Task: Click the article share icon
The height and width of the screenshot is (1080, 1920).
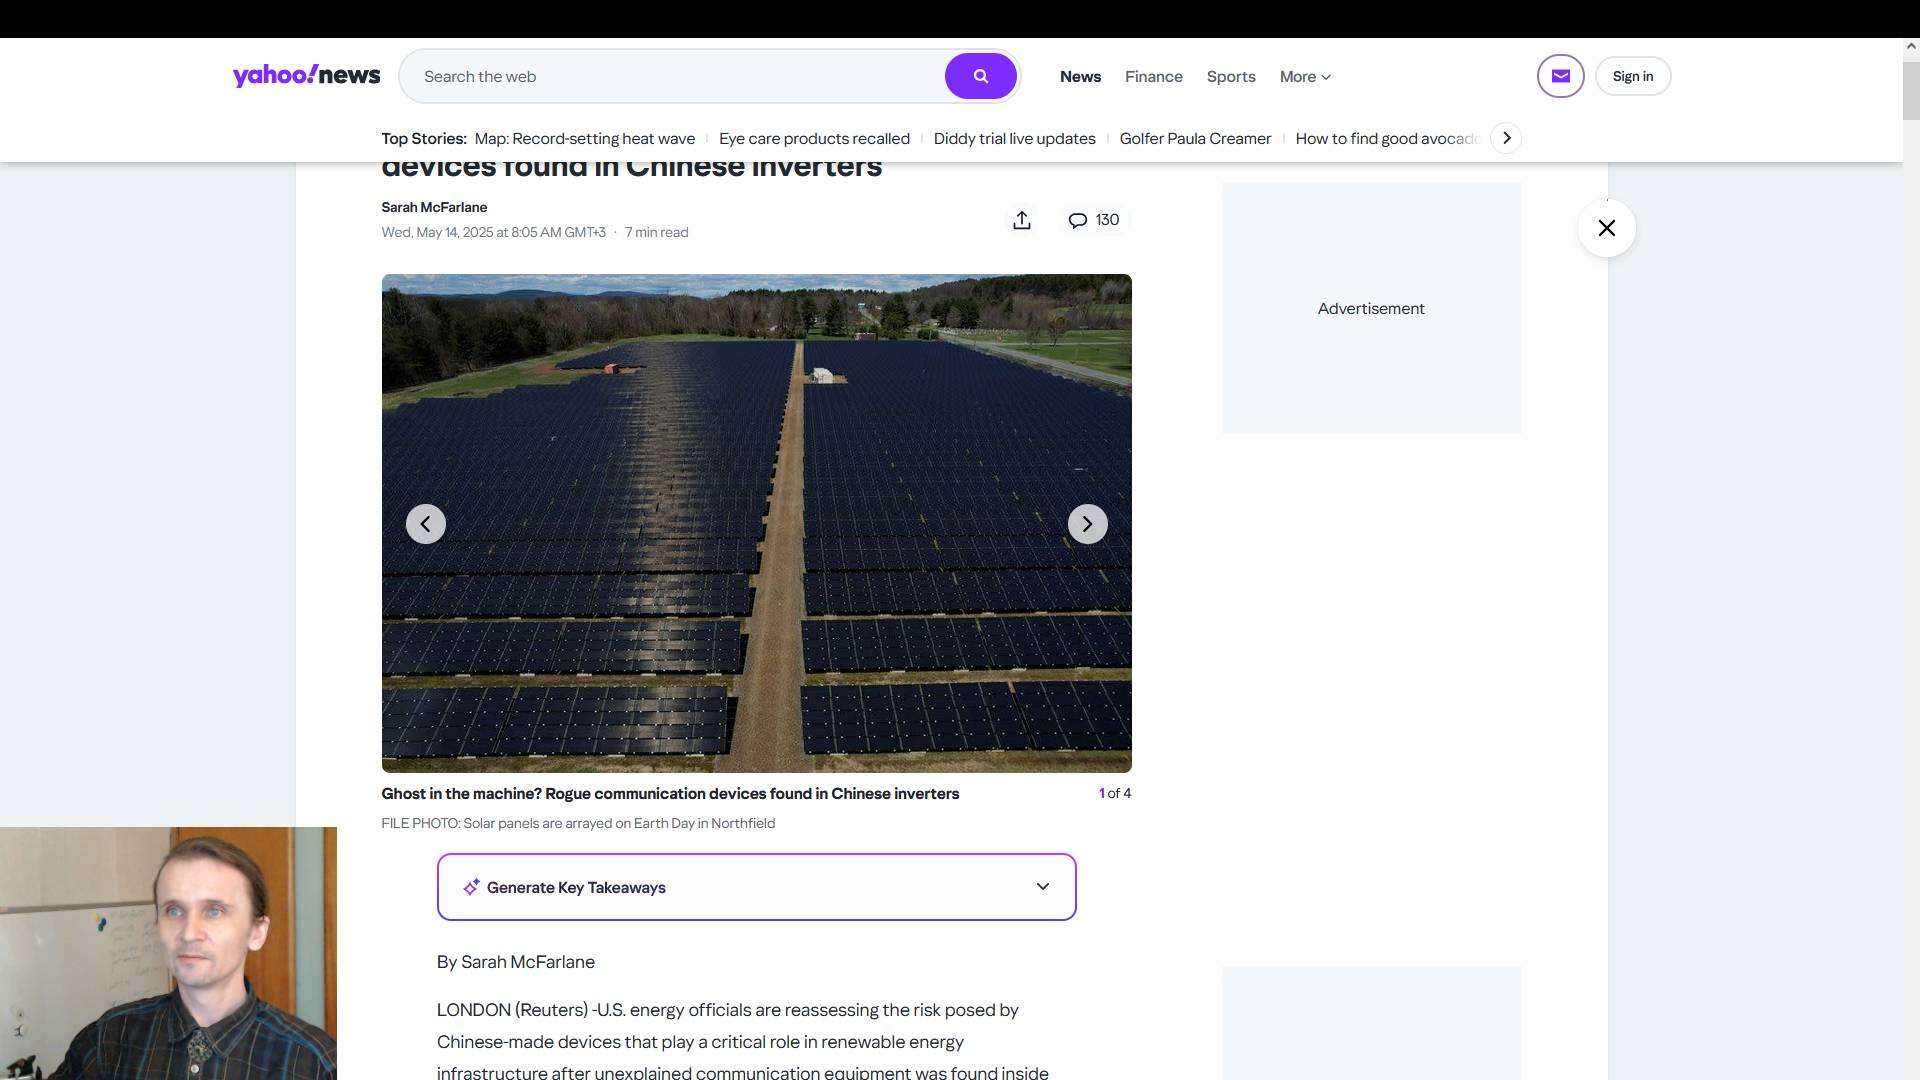Action: 1021,220
